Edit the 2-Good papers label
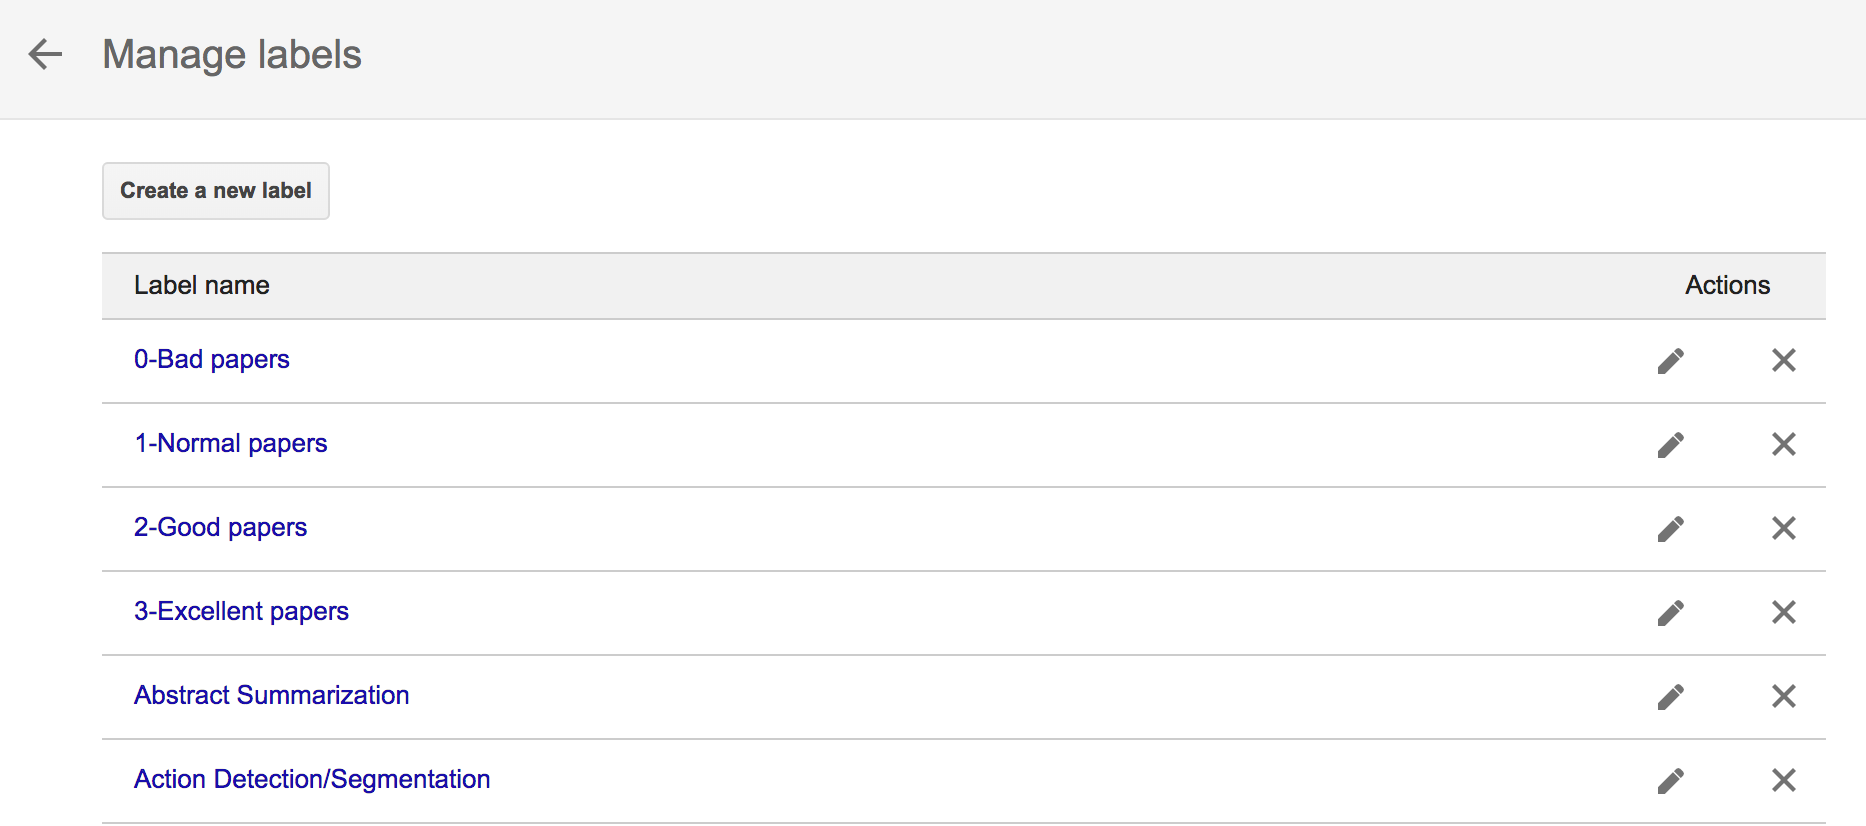1866x826 pixels. [x=1671, y=529]
